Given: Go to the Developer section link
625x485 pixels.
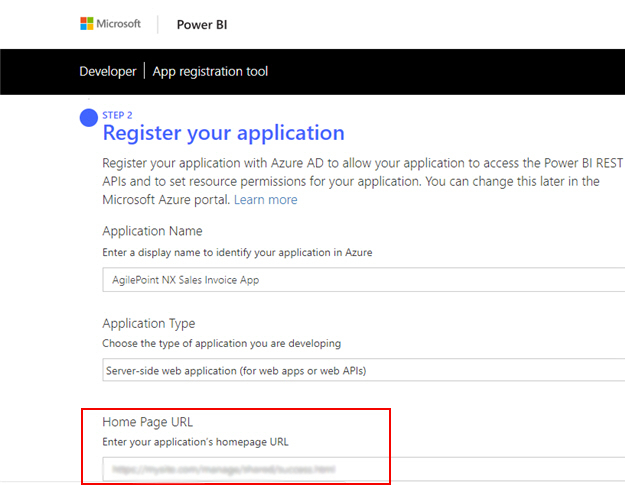Looking at the screenshot, I should (108, 71).
